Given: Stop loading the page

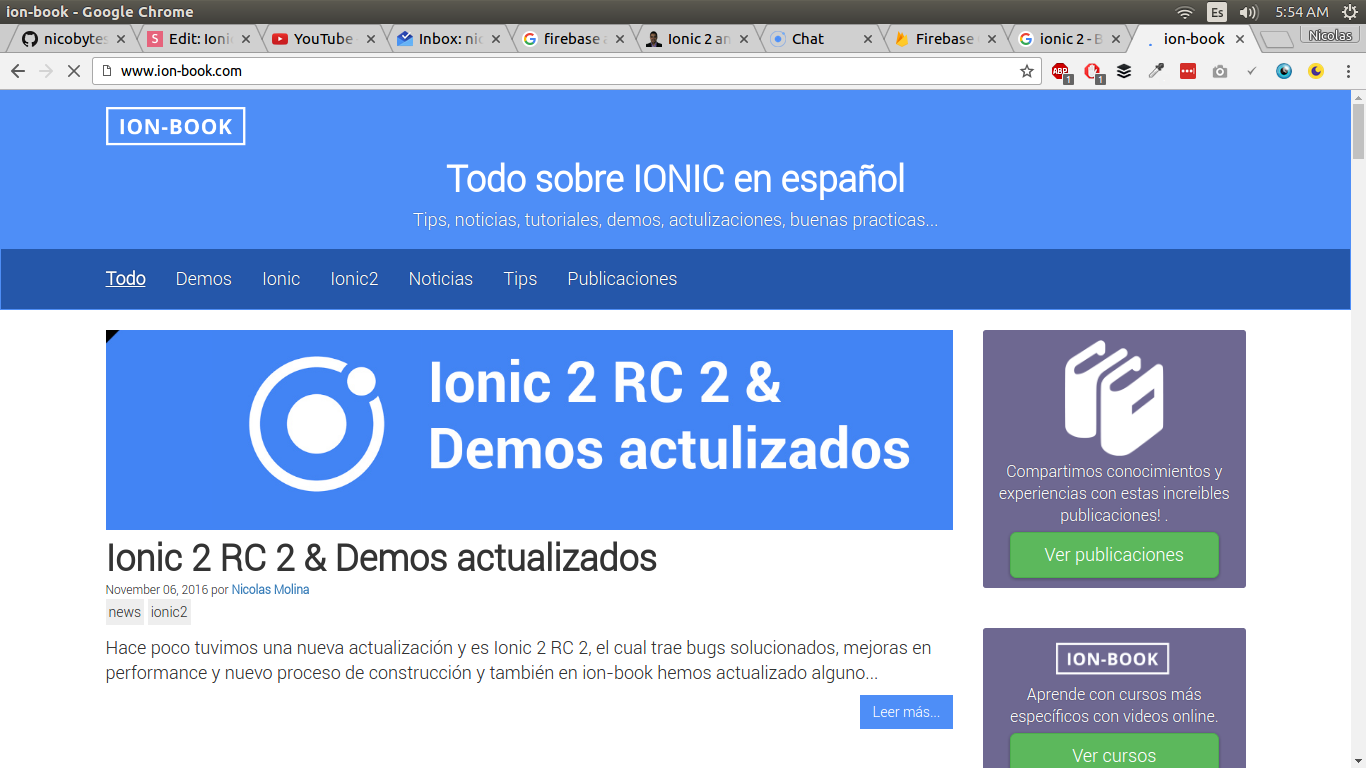Looking at the screenshot, I should tap(74, 71).
